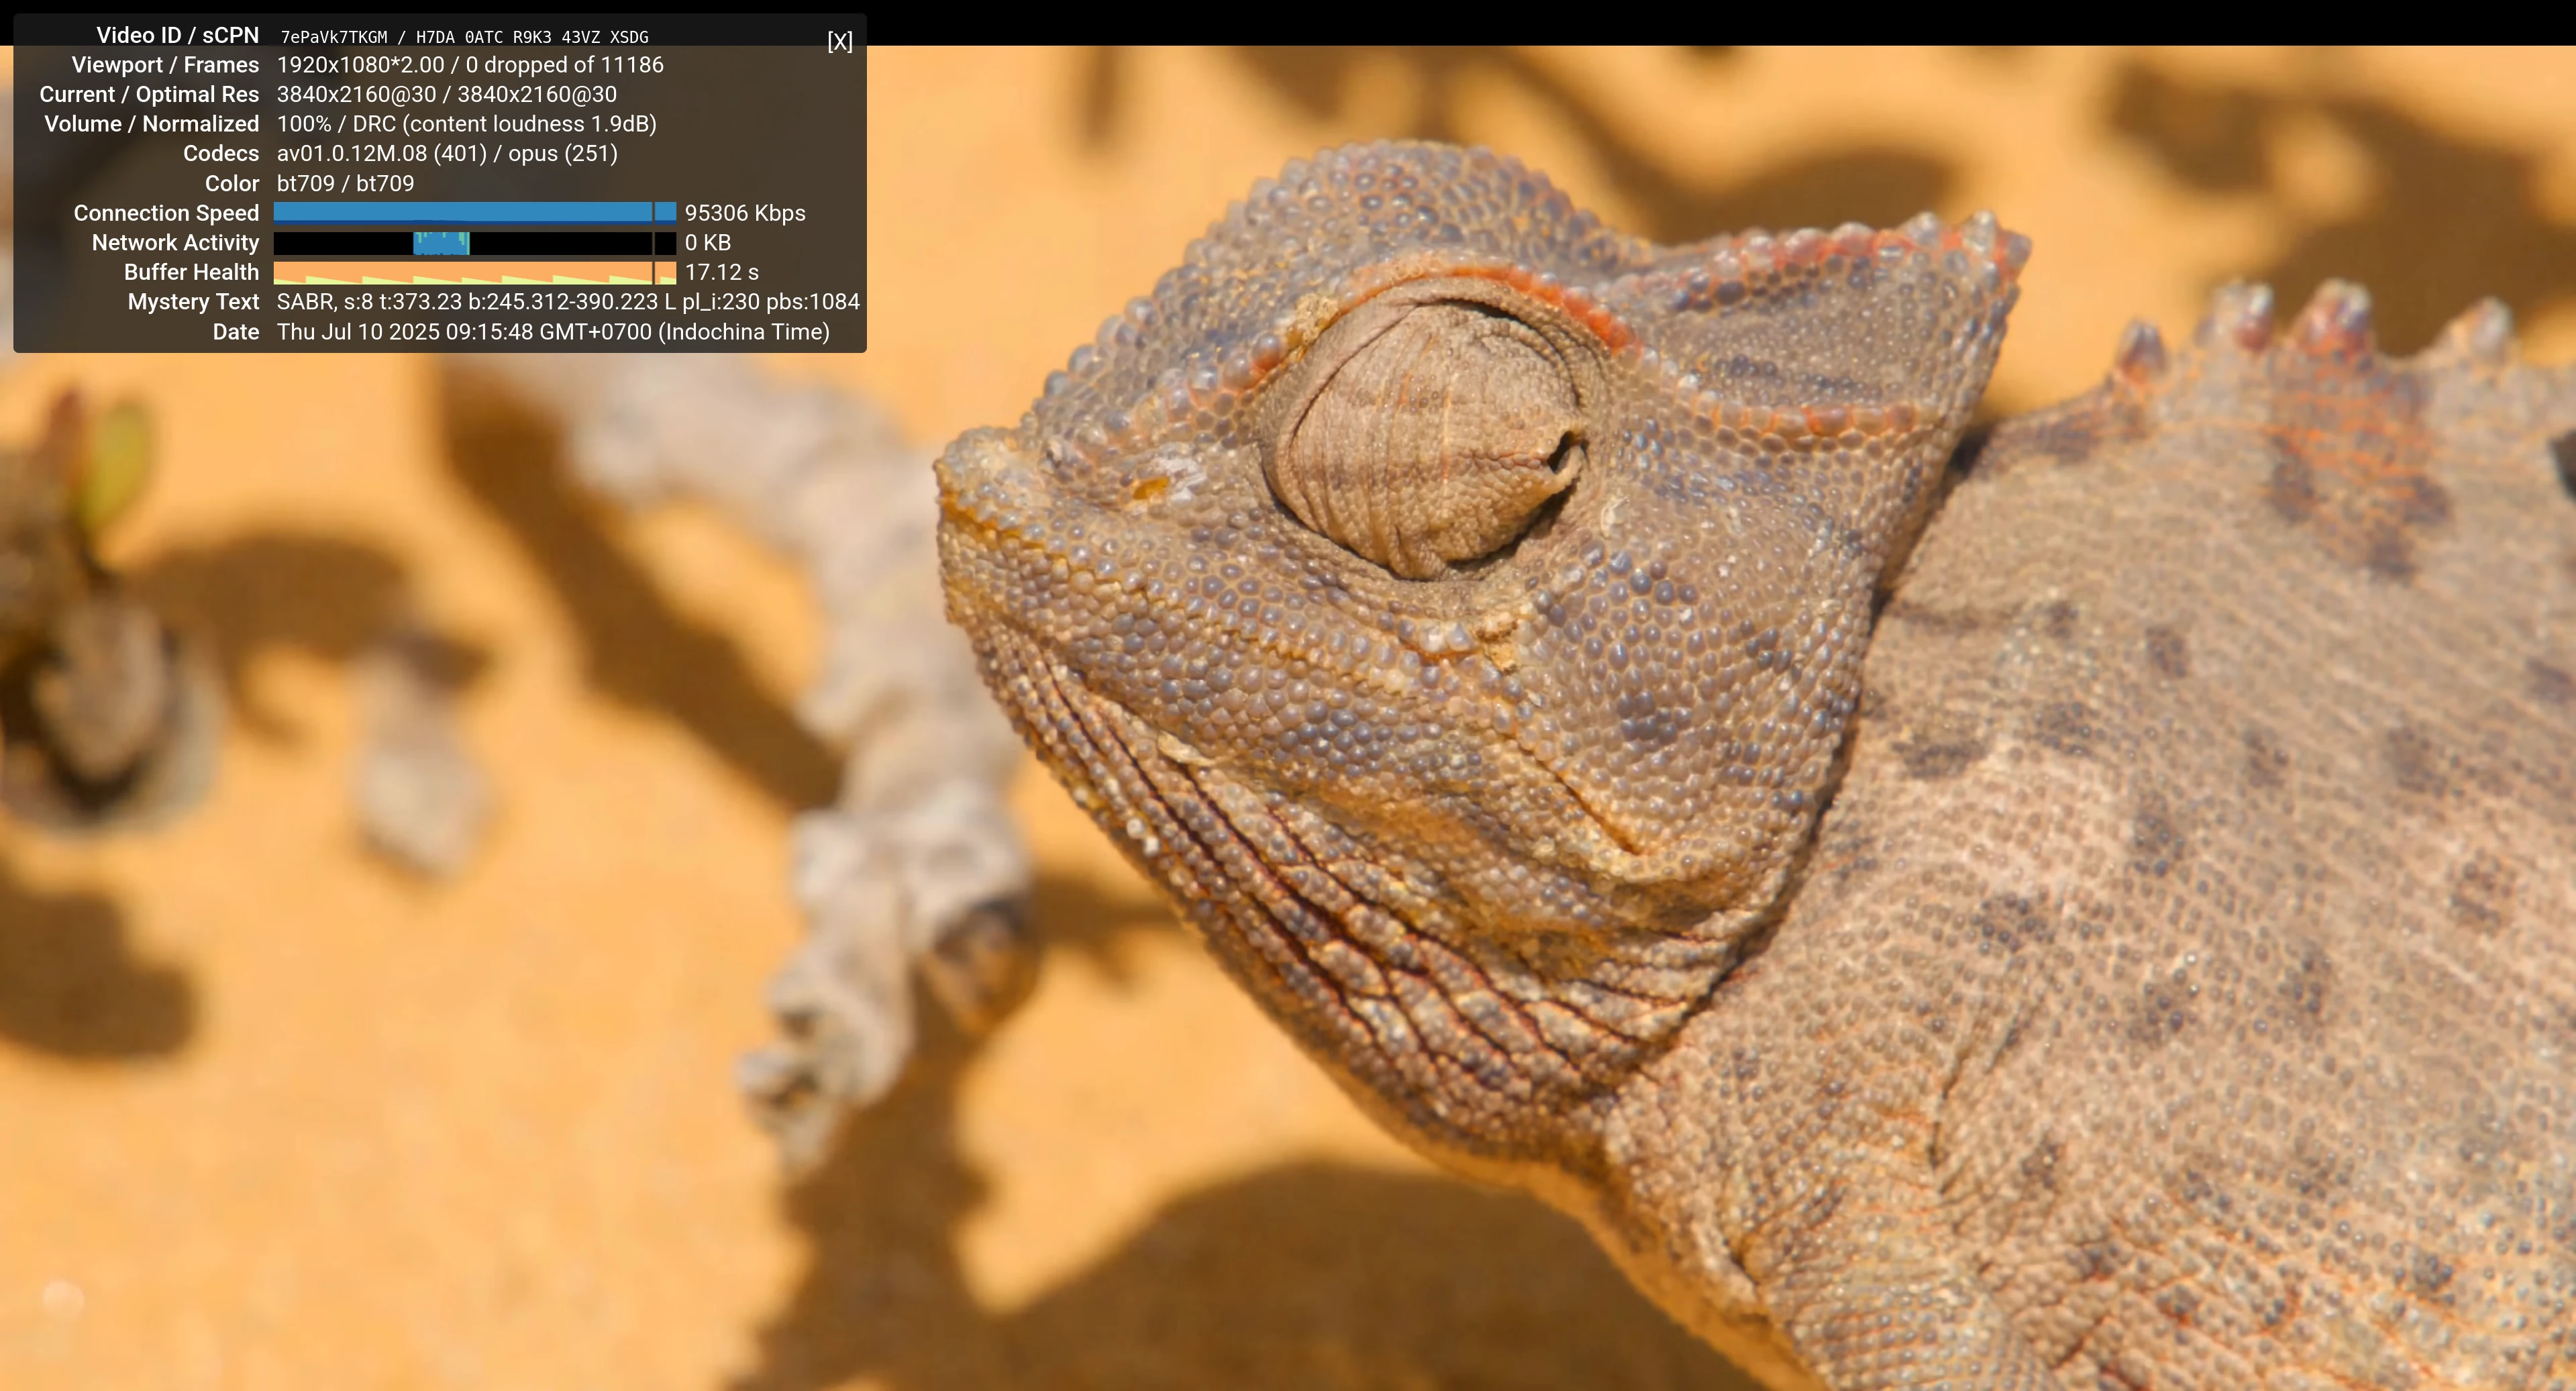Screen dimensions: 2576x1391
Task: Click the Buffer Health label
Action: (x=191, y=272)
